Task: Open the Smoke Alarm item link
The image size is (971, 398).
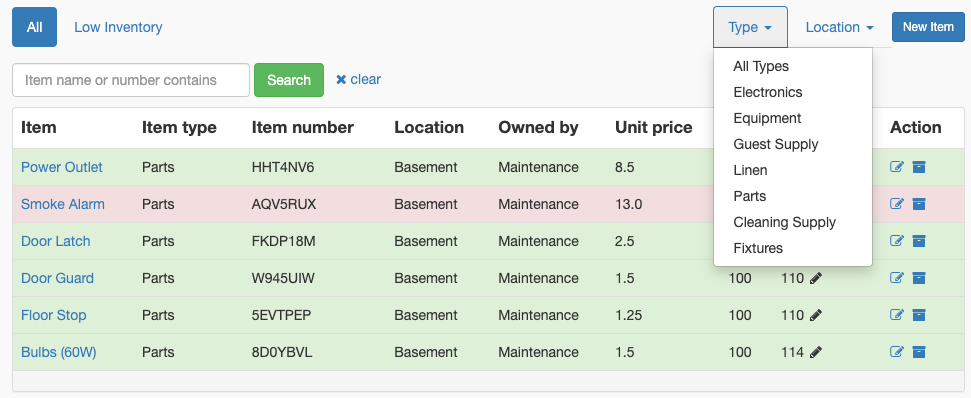Action: [x=63, y=204]
